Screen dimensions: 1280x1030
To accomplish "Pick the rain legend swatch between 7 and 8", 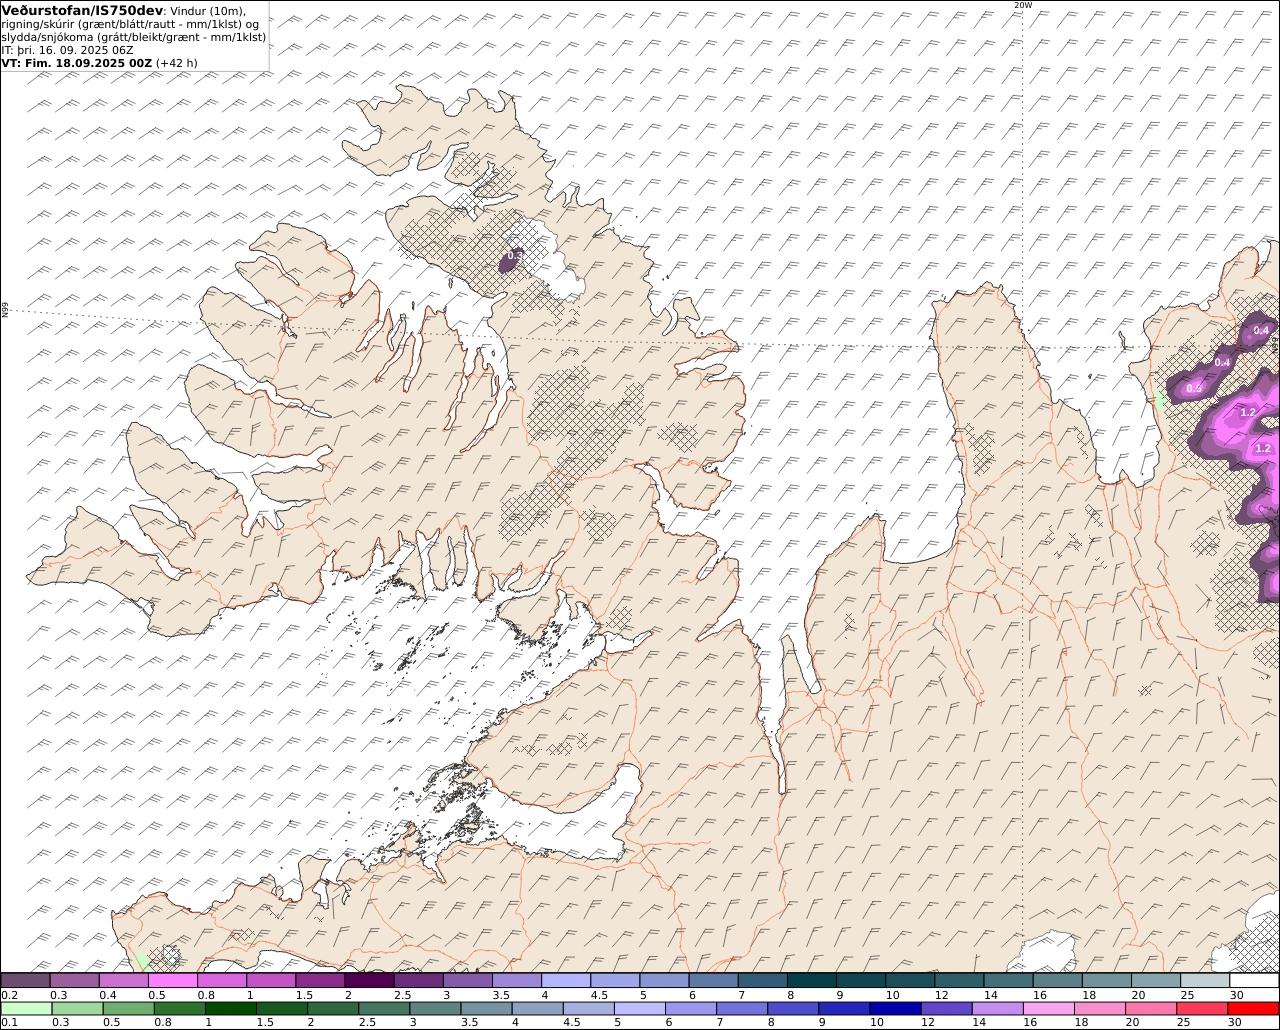I will [x=742, y=1008].
